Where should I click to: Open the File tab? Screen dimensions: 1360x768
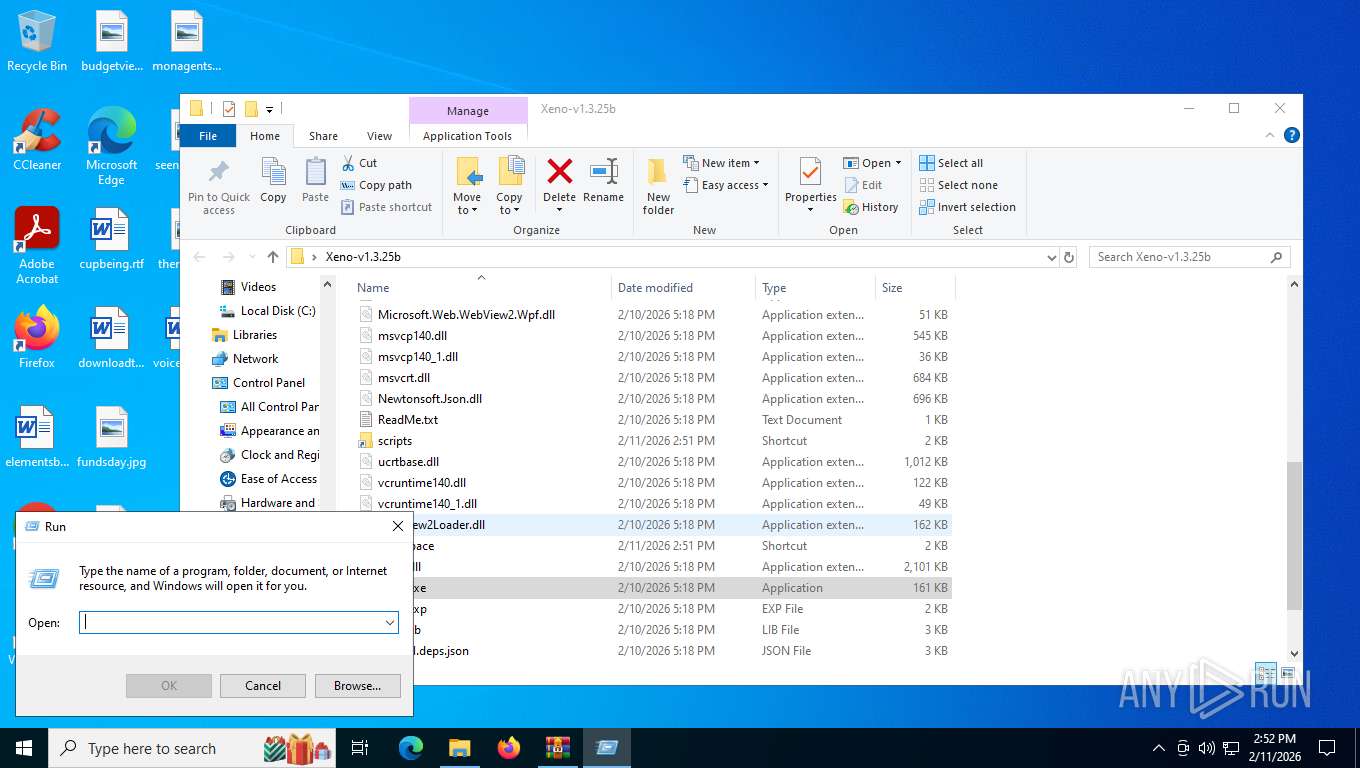208,136
